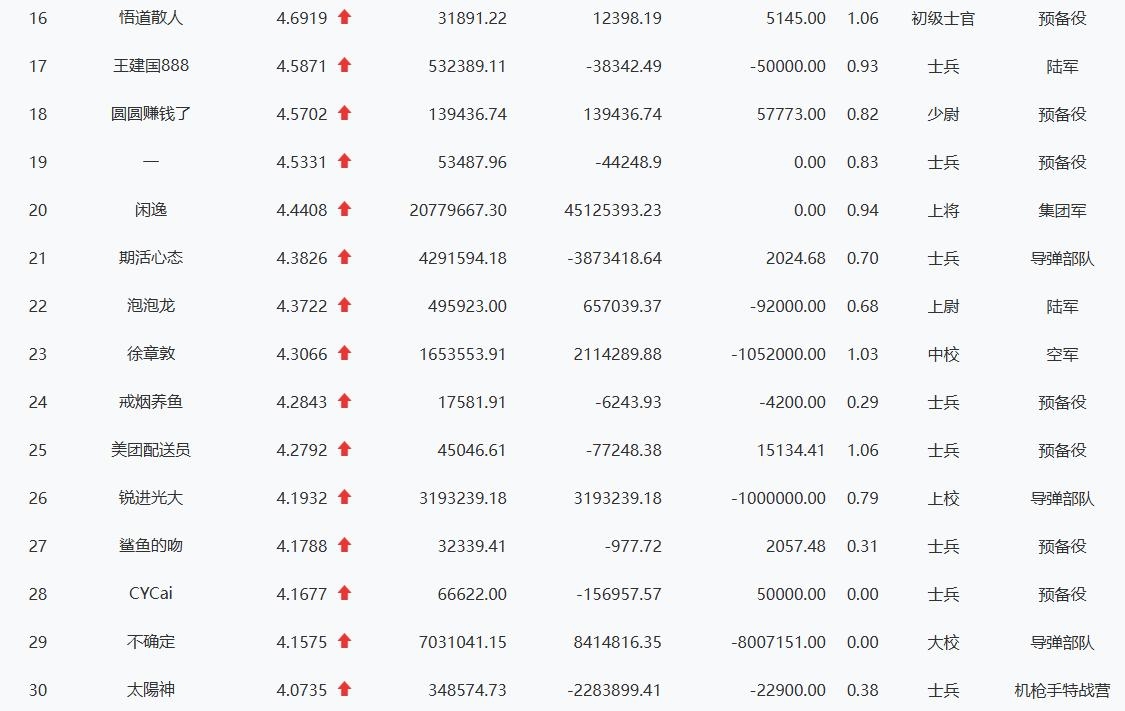Click 机枪手特战营 team label
Screen dimensions: 1125x711
[x=1062, y=690]
